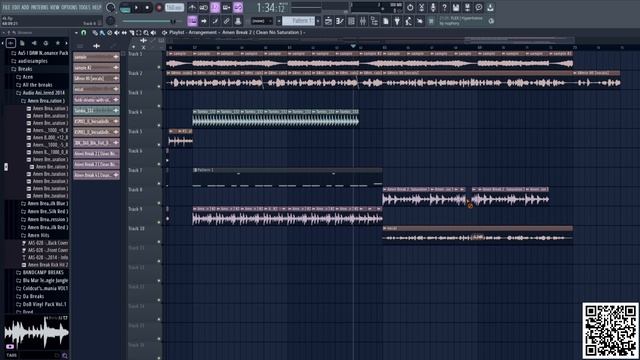Viewport: 640px width, 360px height.
Task: Open the Mixer view icon
Action: pos(362,21)
